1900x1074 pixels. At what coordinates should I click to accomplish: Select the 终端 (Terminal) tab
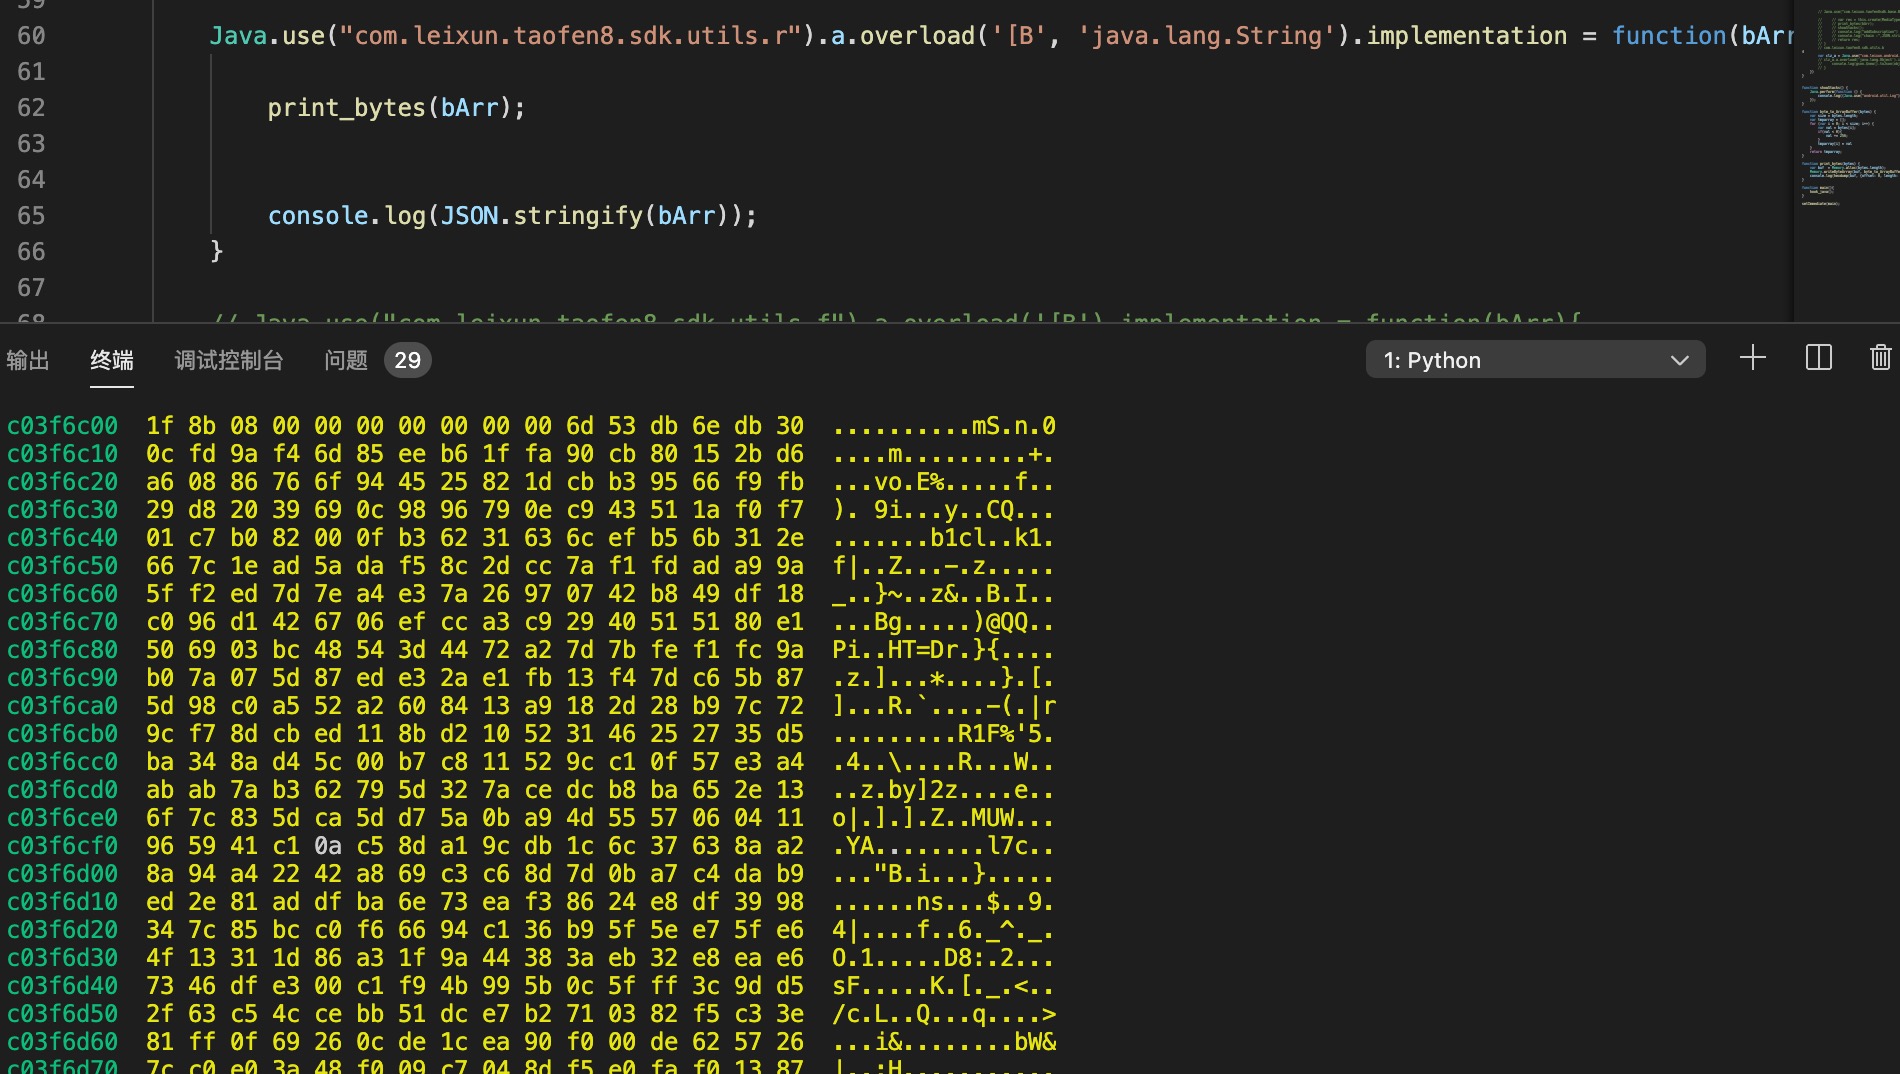pos(112,360)
